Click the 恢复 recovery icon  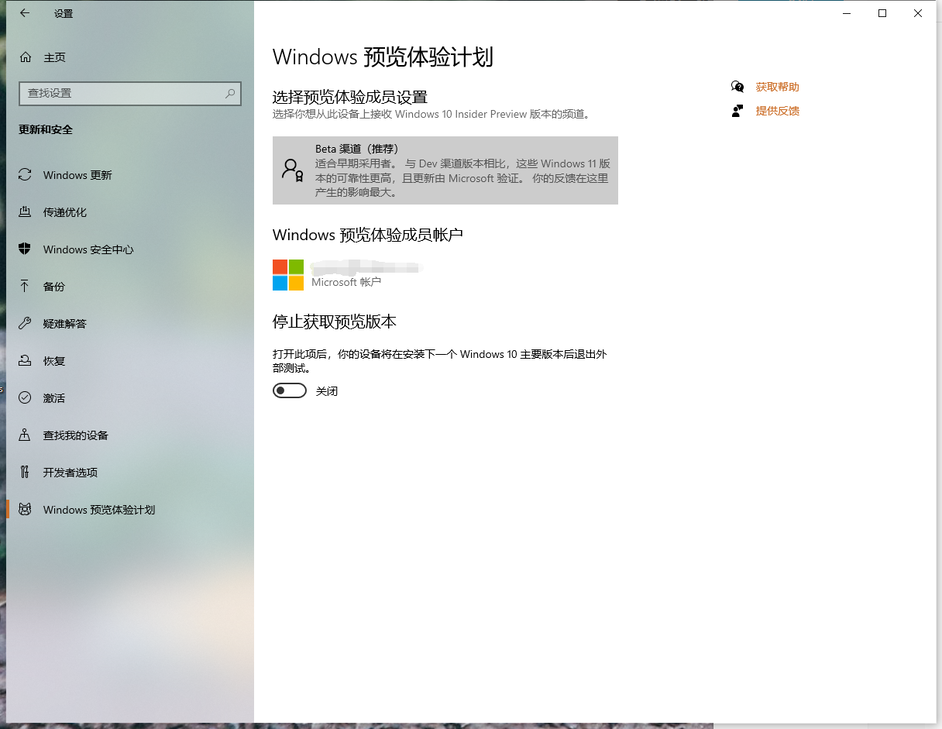[x=25, y=361]
